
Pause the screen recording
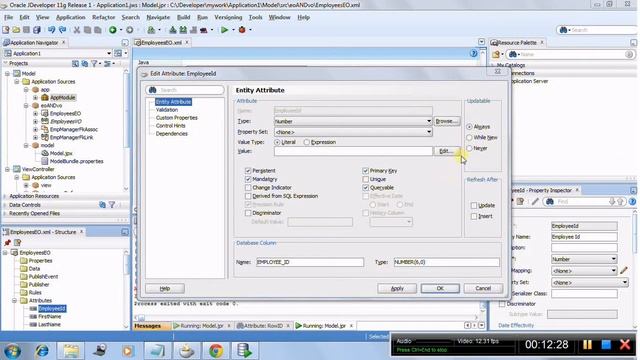tap(587, 345)
